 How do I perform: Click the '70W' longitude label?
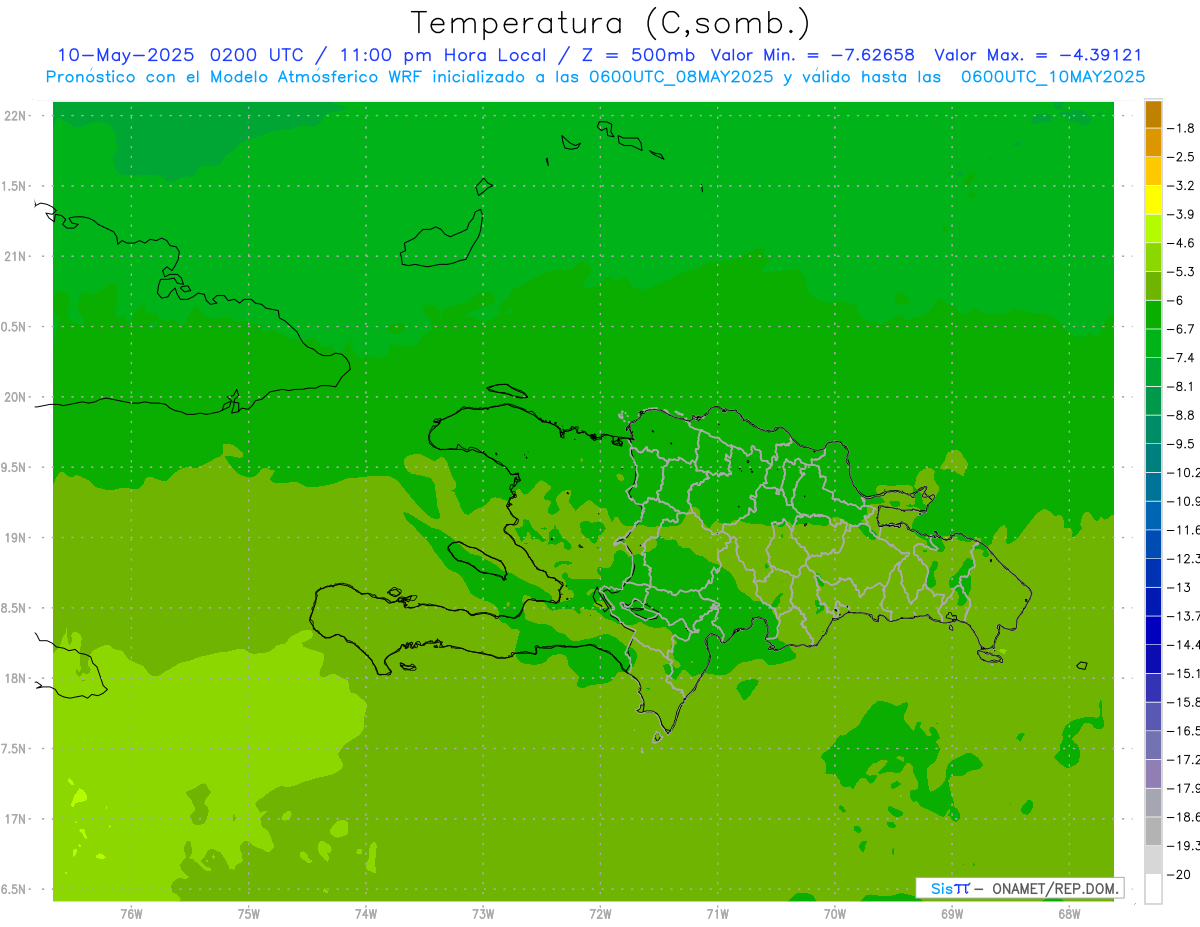(x=835, y=914)
